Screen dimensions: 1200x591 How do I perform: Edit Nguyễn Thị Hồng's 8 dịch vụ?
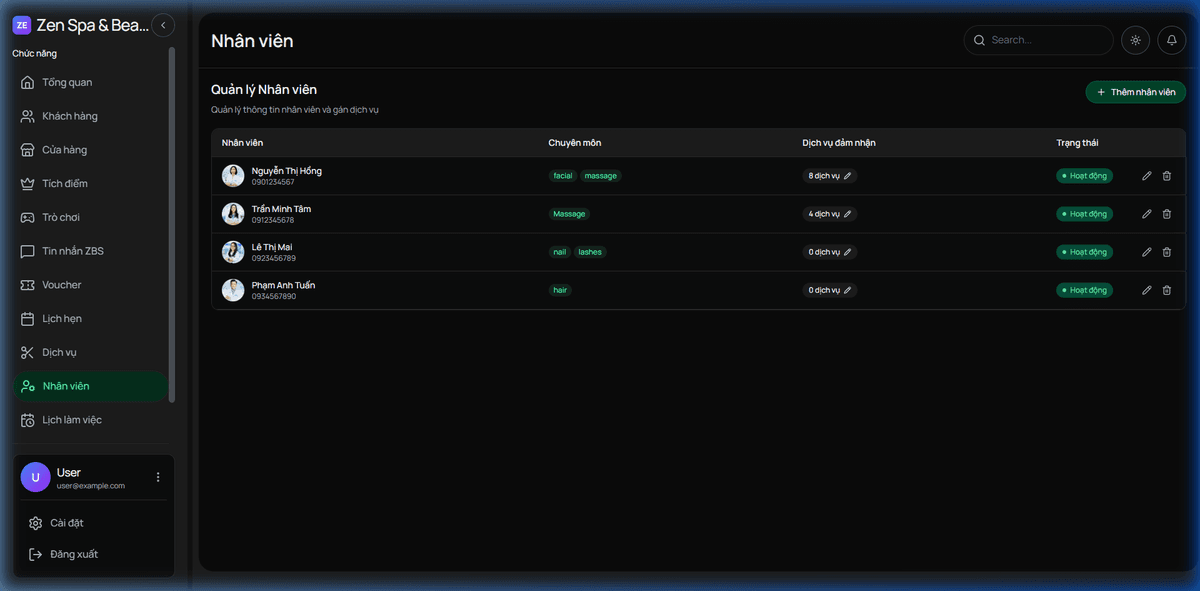(829, 176)
